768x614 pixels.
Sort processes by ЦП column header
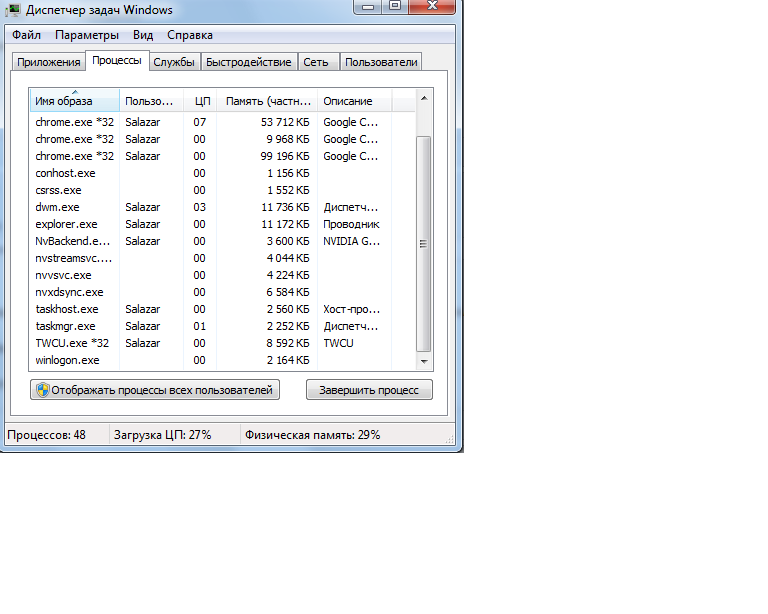point(201,101)
